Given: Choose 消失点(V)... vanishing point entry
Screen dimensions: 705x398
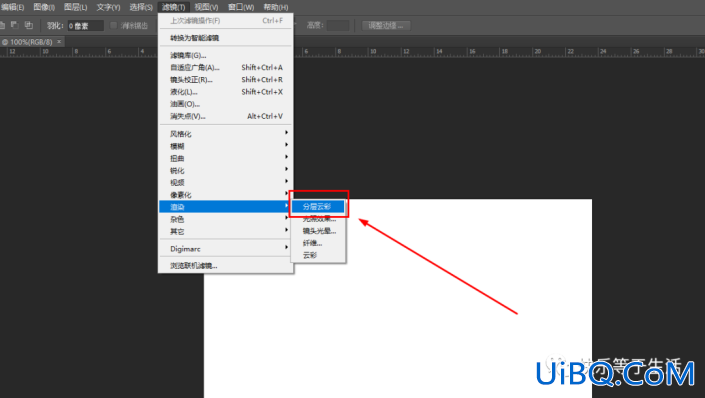Looking at the screenshot, I should [226, 116].
